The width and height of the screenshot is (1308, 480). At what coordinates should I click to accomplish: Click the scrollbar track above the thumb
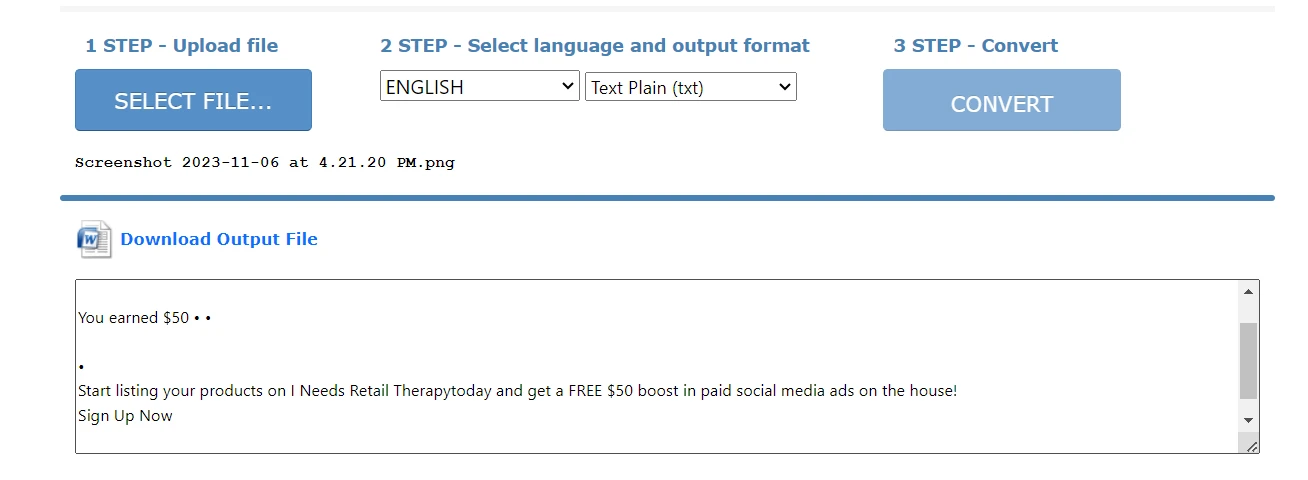coord(1248,310)
